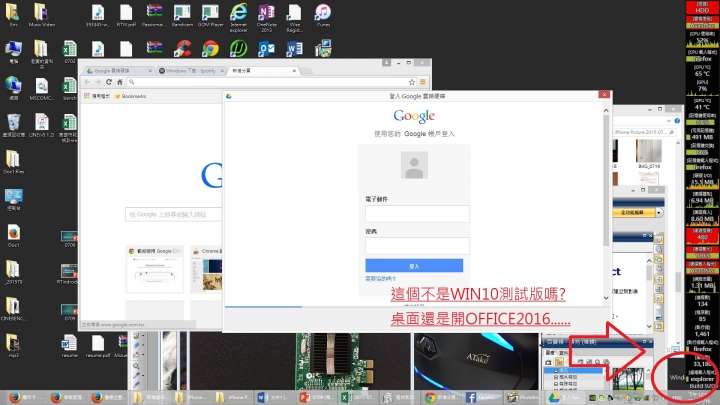Select the resume Word document on desktop
720x405 pixels.
(x=69, y=346)
